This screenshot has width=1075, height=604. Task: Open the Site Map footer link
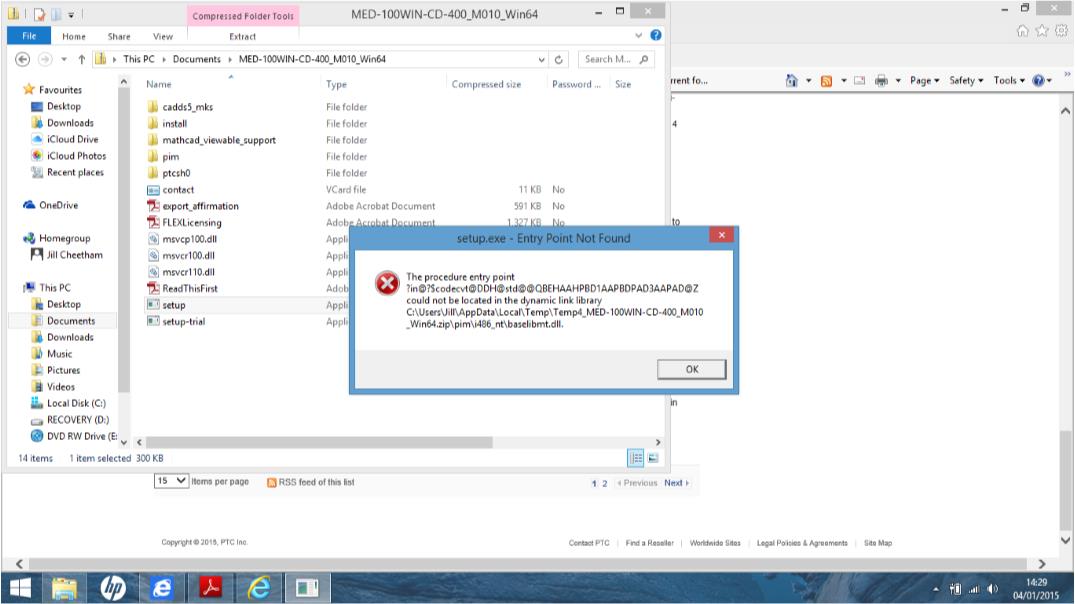pyautogui.click(x=878, y=543)
